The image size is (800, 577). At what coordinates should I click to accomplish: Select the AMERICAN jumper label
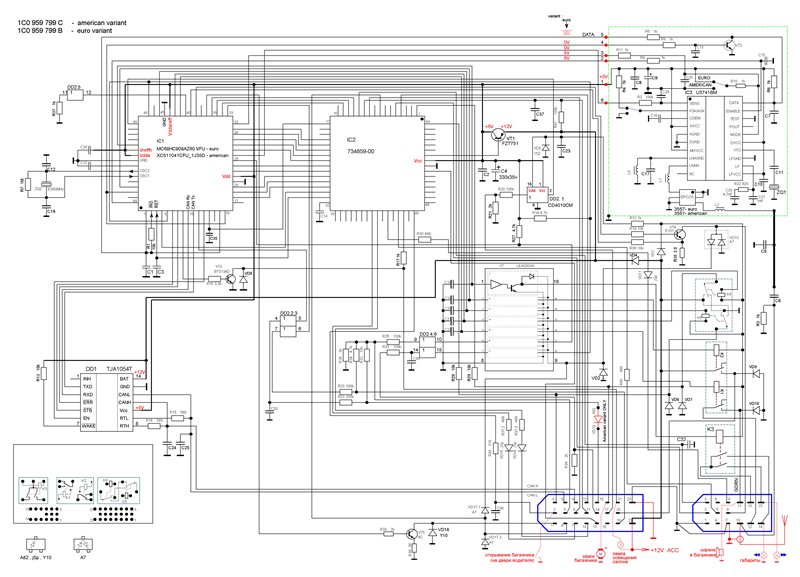click(700, 85)
